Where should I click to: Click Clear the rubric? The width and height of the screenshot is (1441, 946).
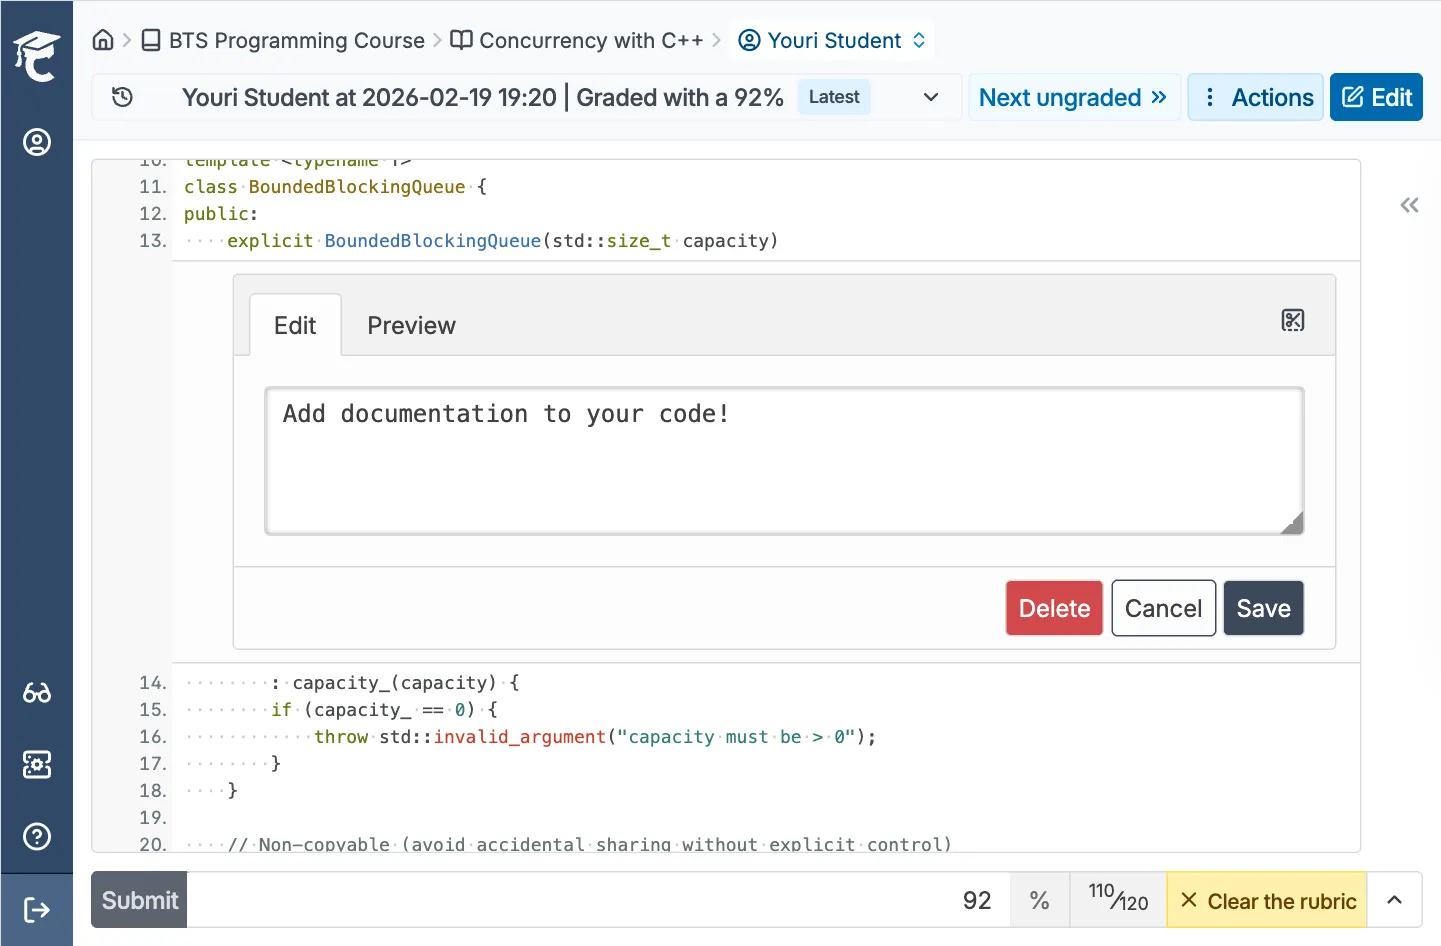tap(1267, 900)
